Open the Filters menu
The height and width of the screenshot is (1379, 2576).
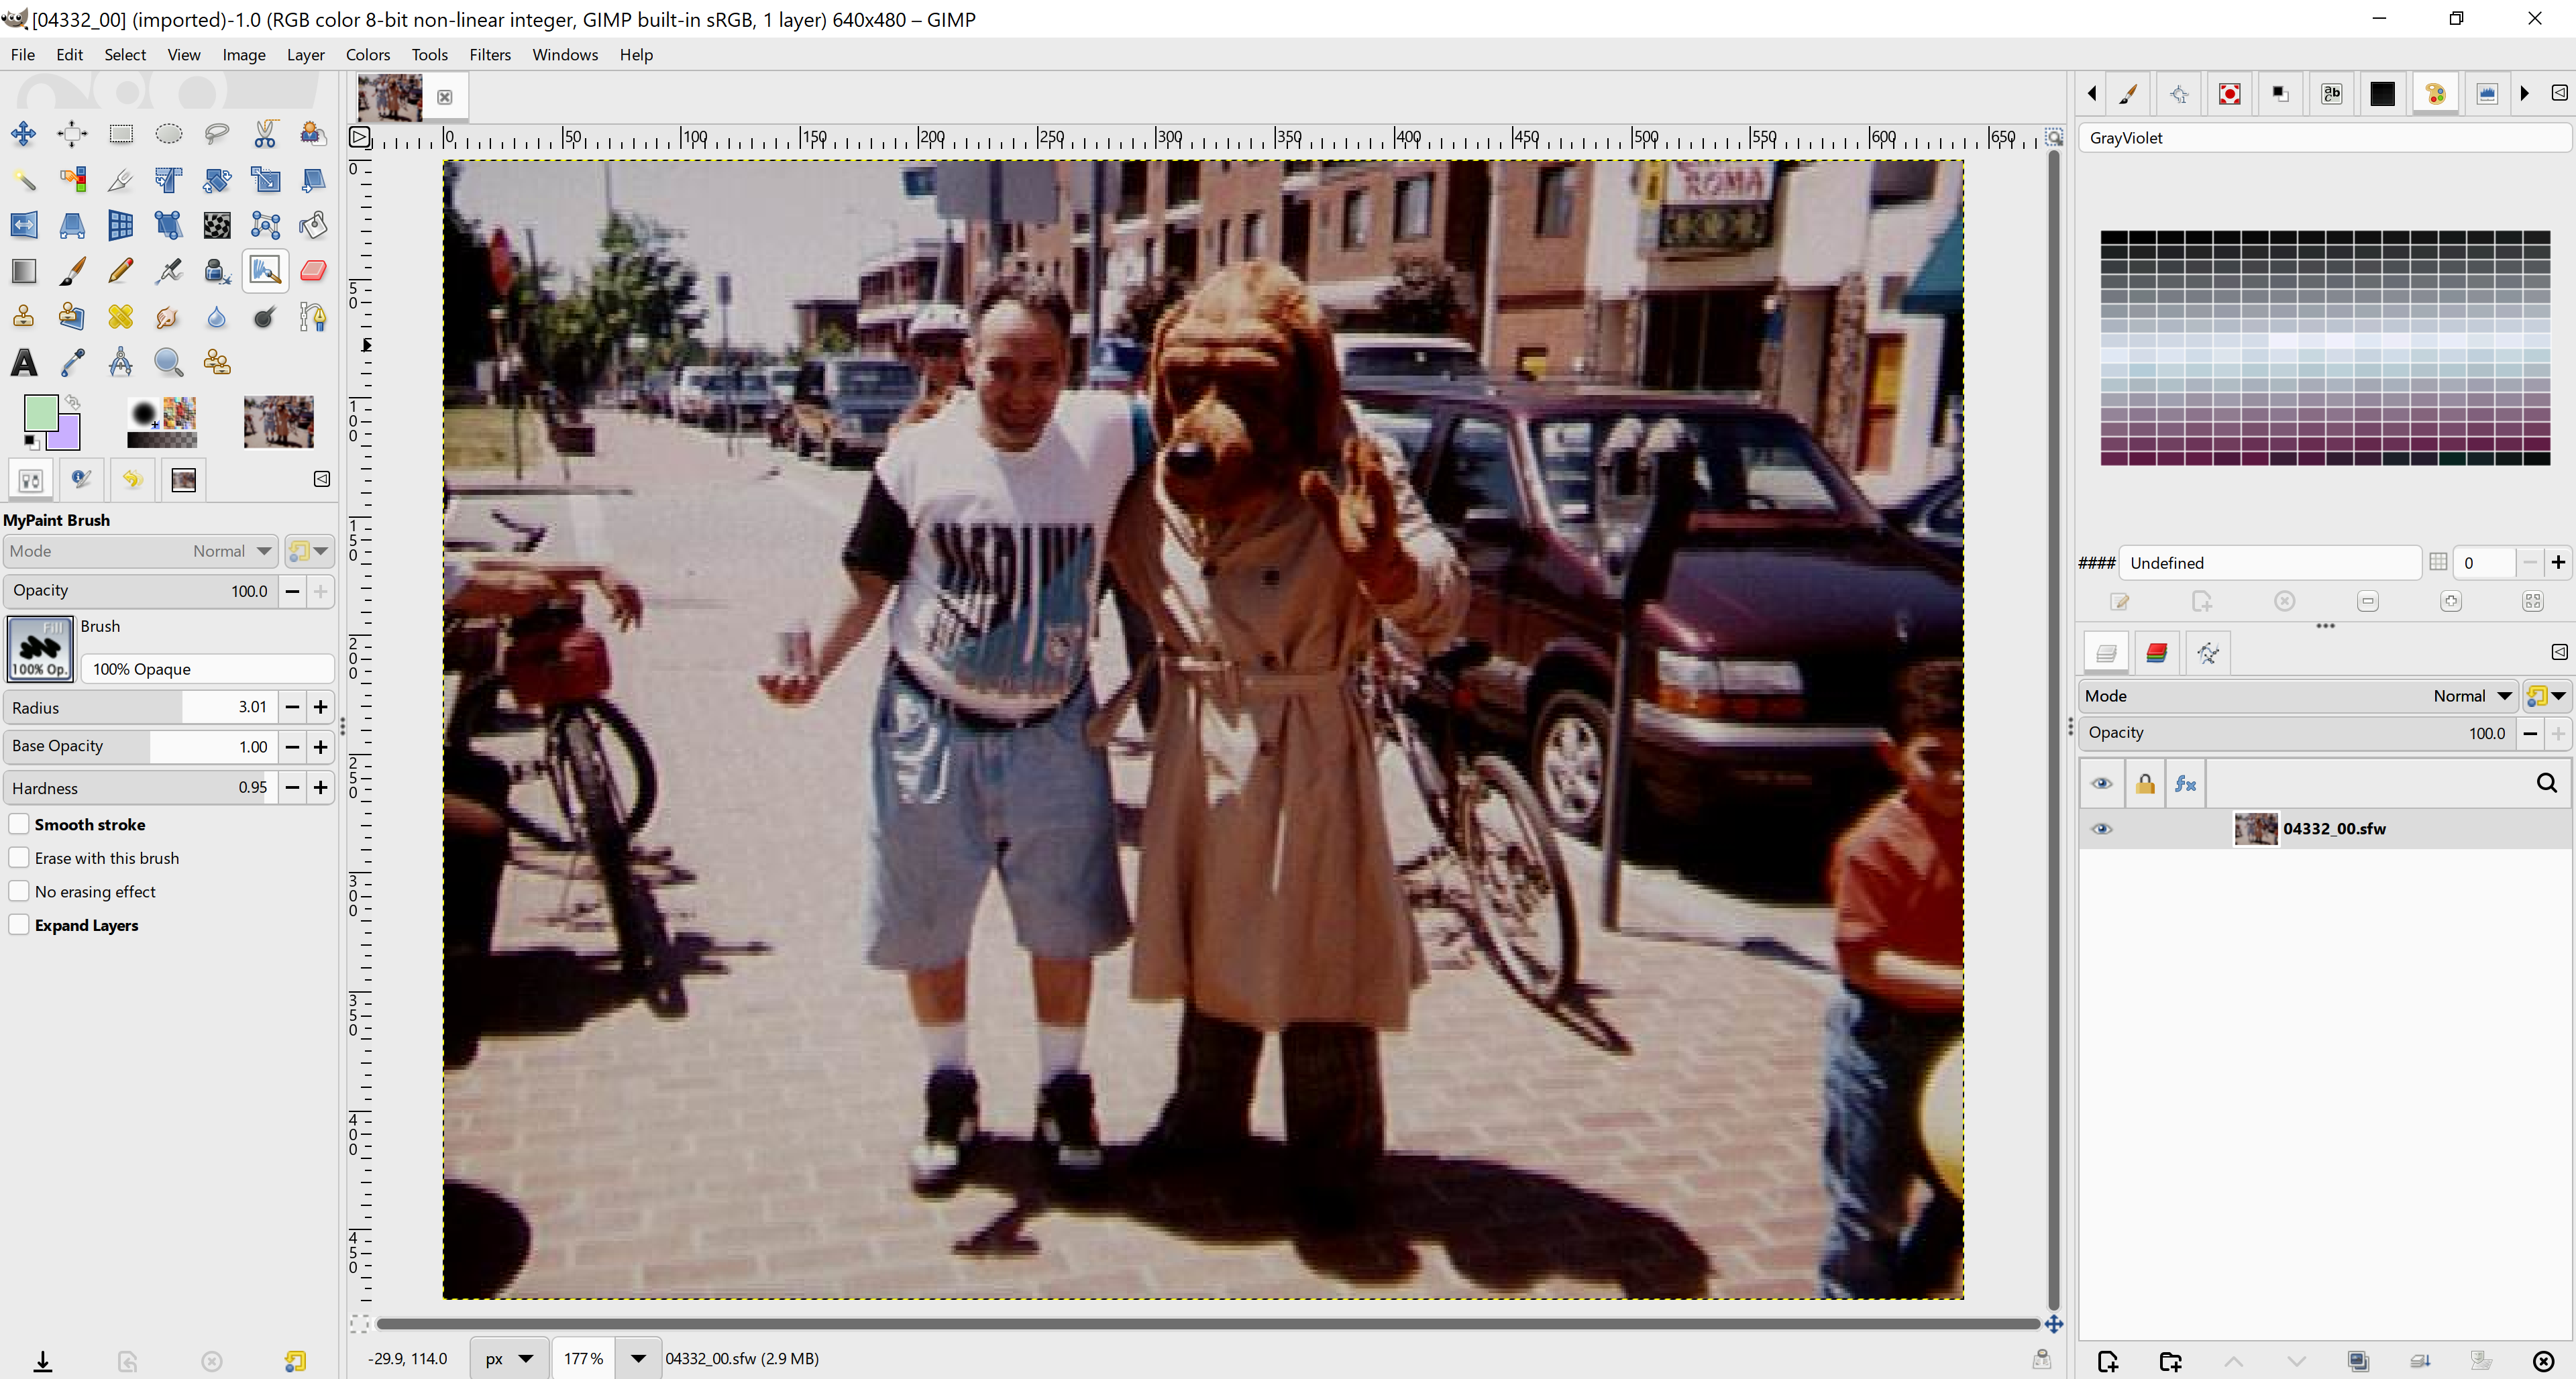[x=490, y=55]
